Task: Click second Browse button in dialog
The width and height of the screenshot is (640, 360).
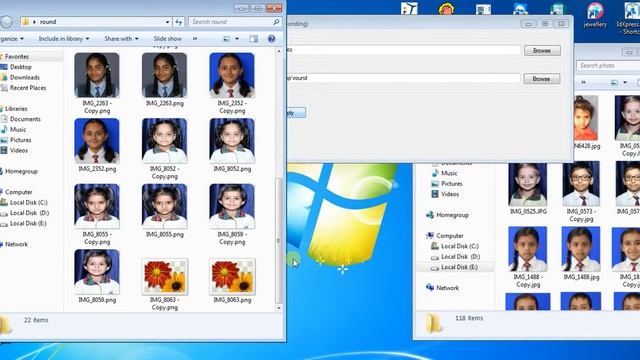Action: coord(542,79)
